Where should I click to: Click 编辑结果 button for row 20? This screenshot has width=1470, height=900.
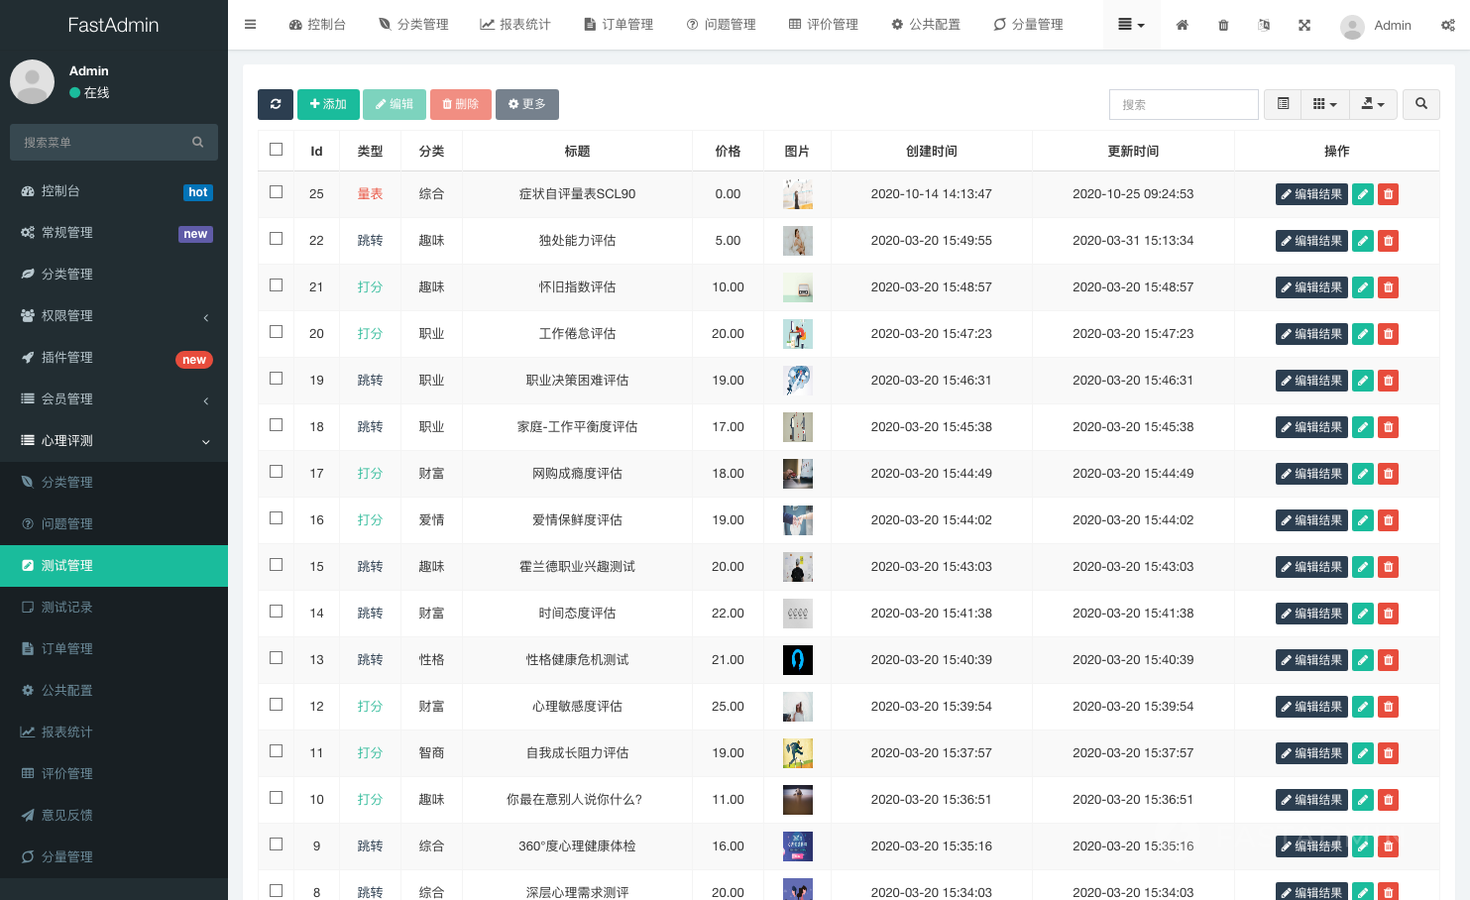(1311, 334)
